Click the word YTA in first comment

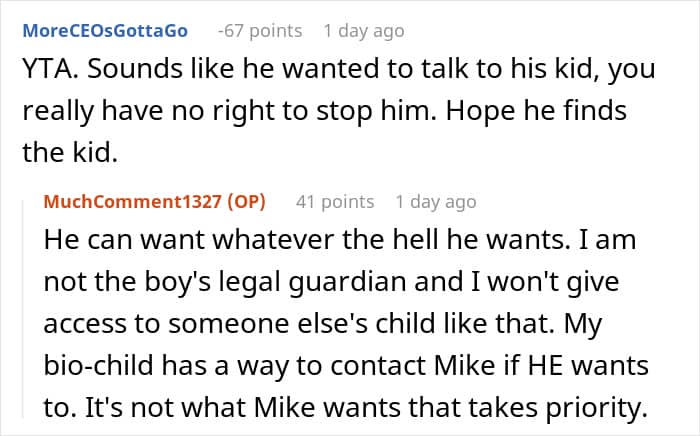tap(47, 69)
